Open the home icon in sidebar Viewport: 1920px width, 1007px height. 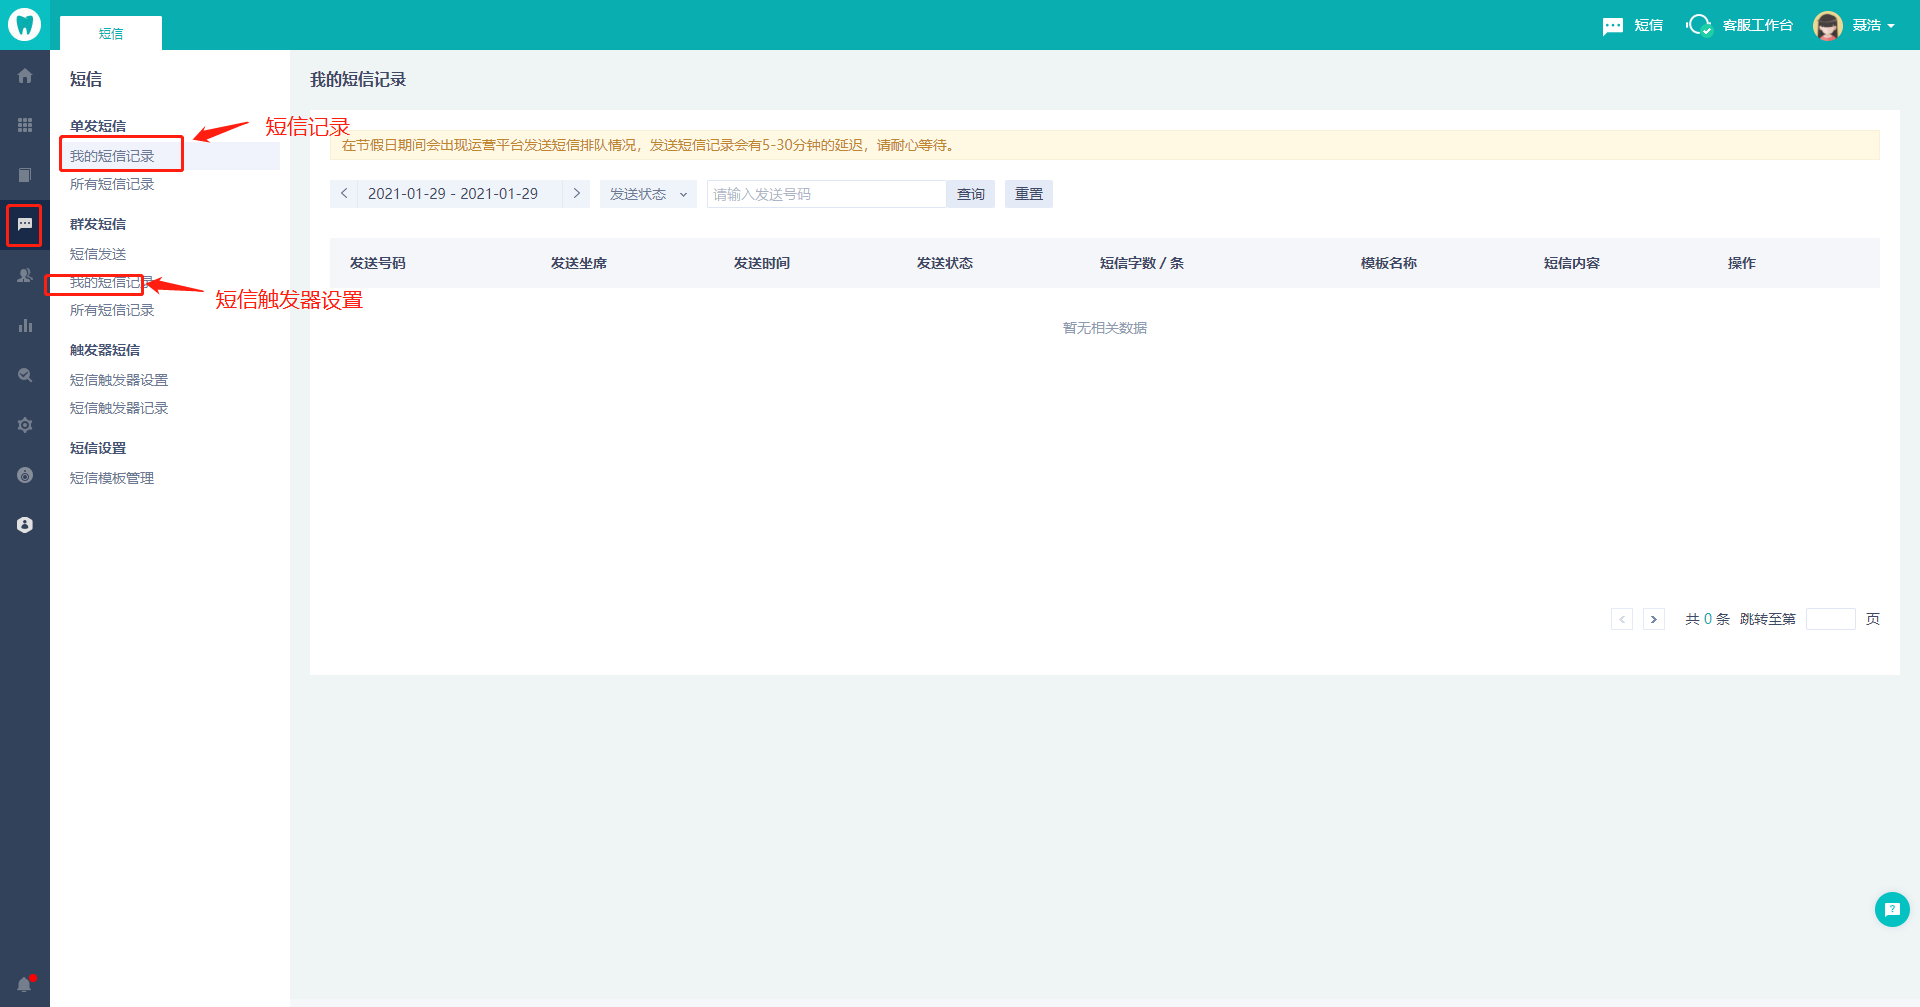[x=25, y=76]
